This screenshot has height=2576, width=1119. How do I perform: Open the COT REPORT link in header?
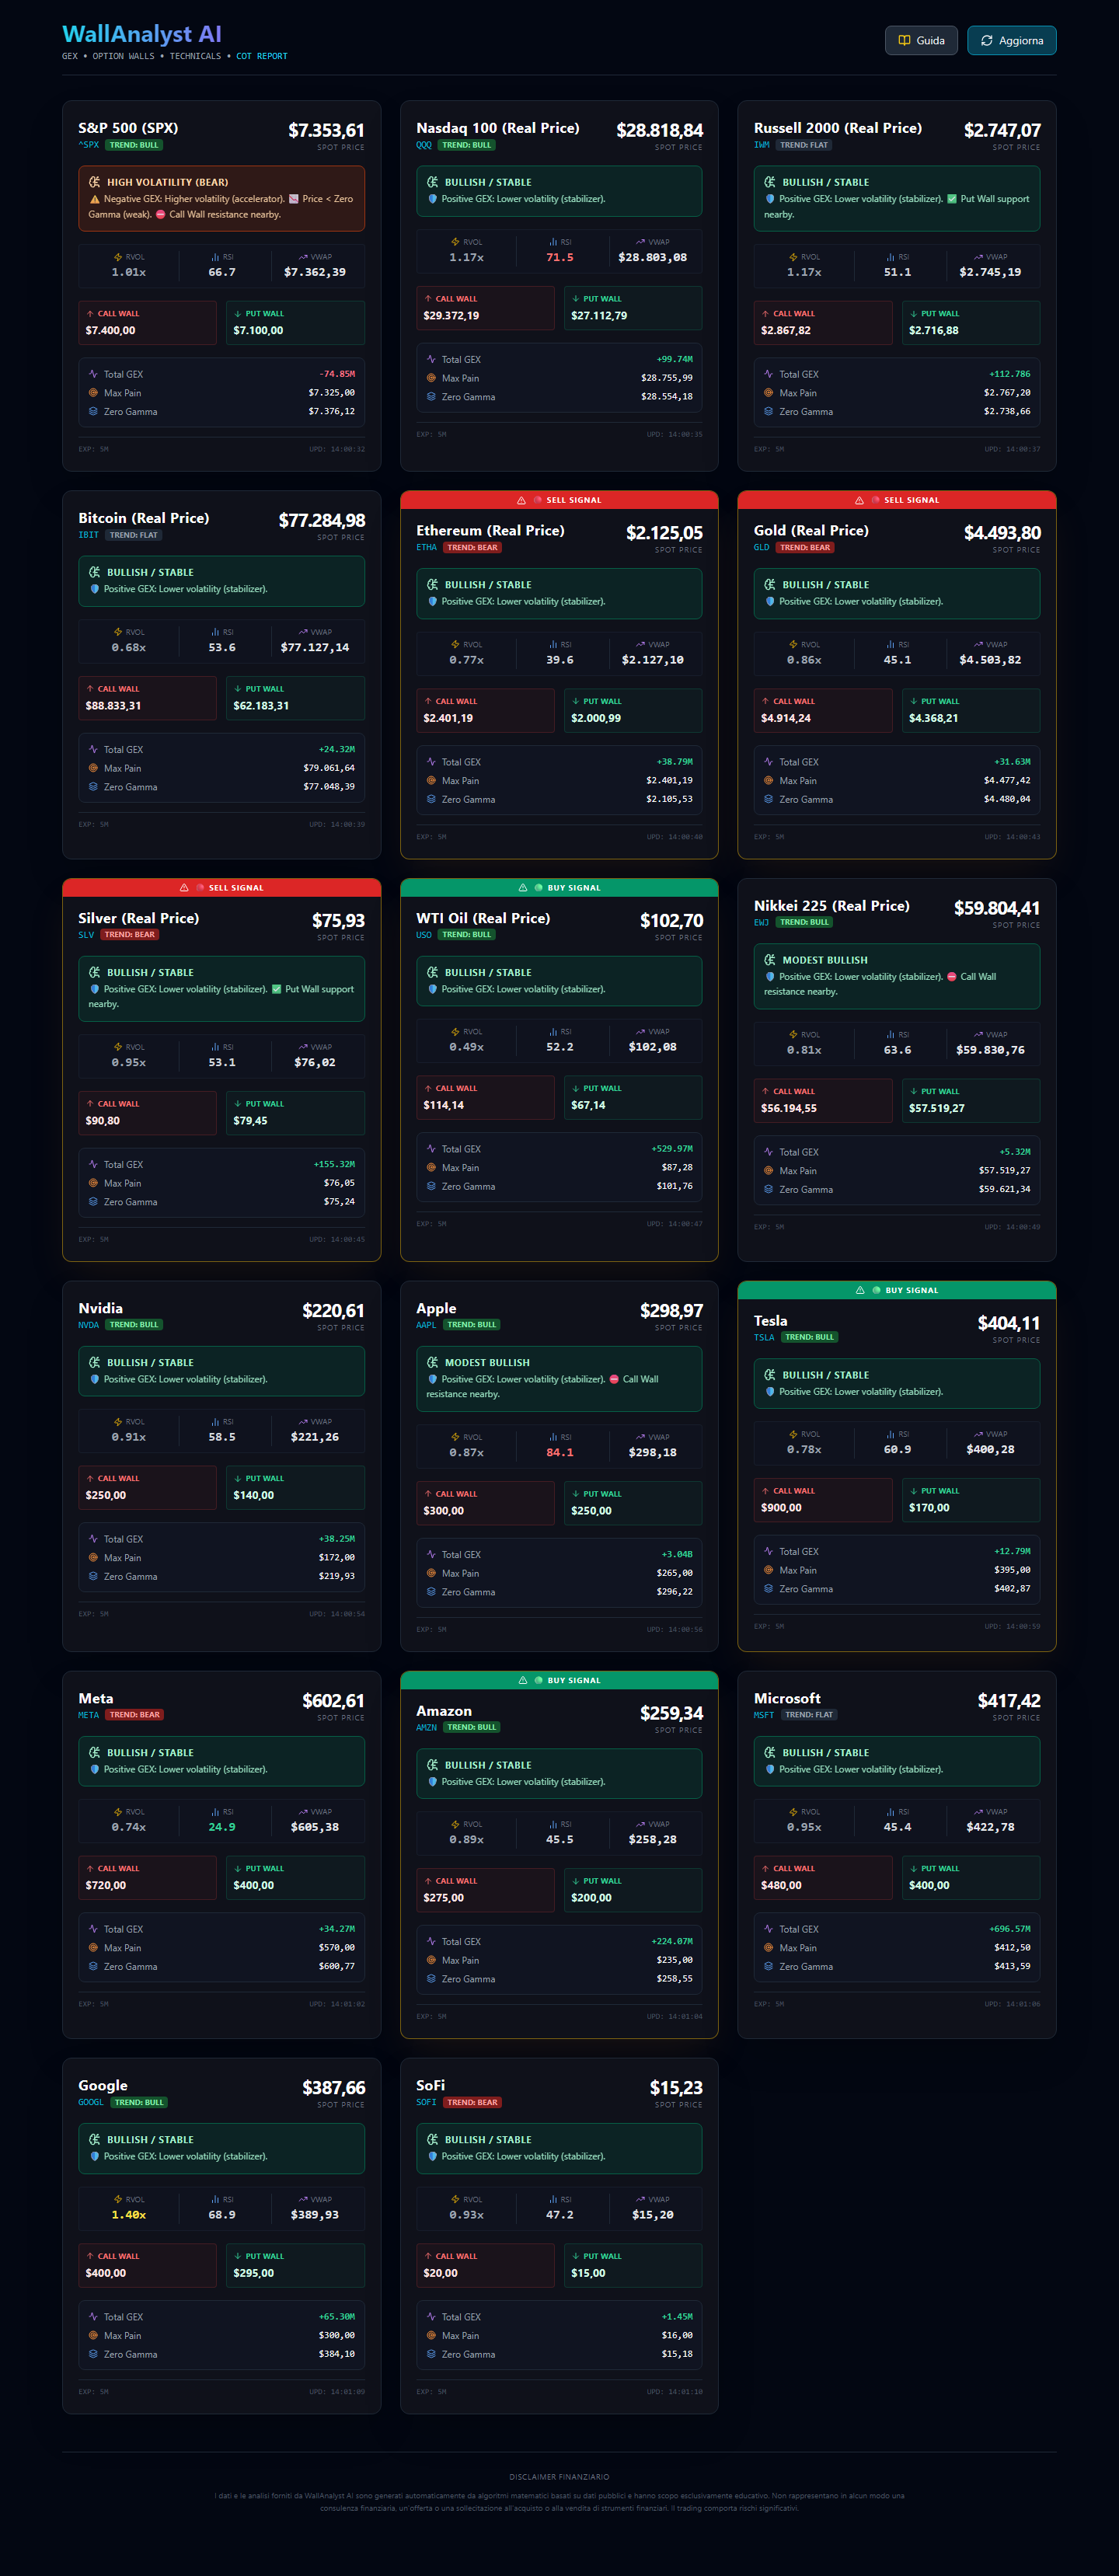point(262,57)
